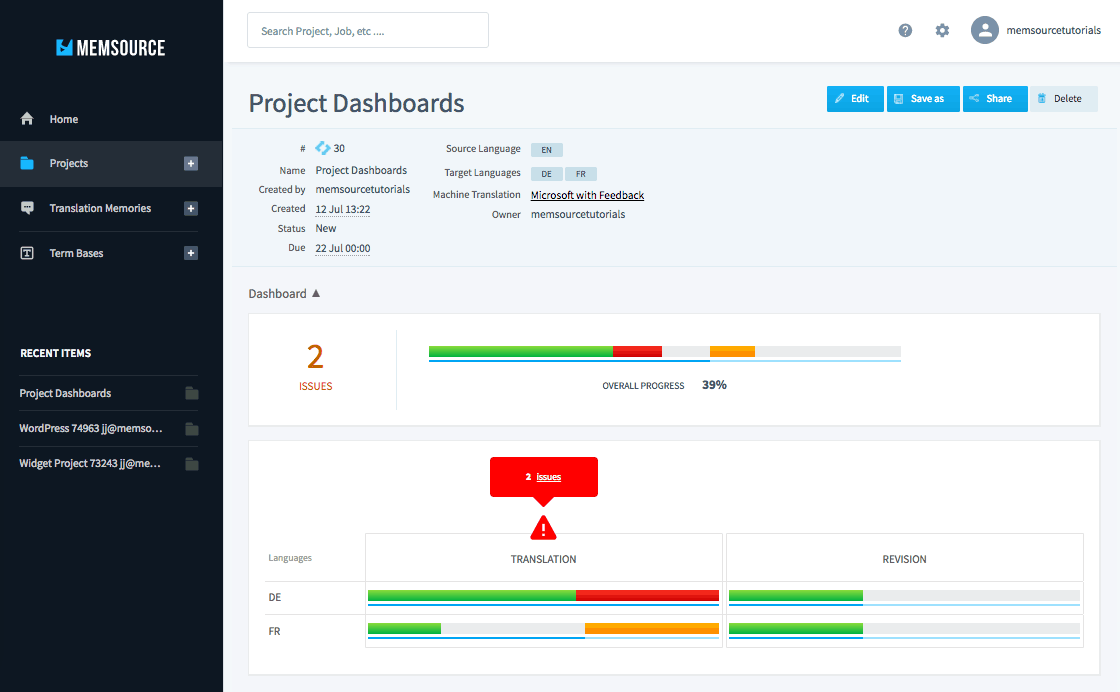The image size is (1120, 692).
Task: Share the project with Share button
Action: [x=995, y=99]
